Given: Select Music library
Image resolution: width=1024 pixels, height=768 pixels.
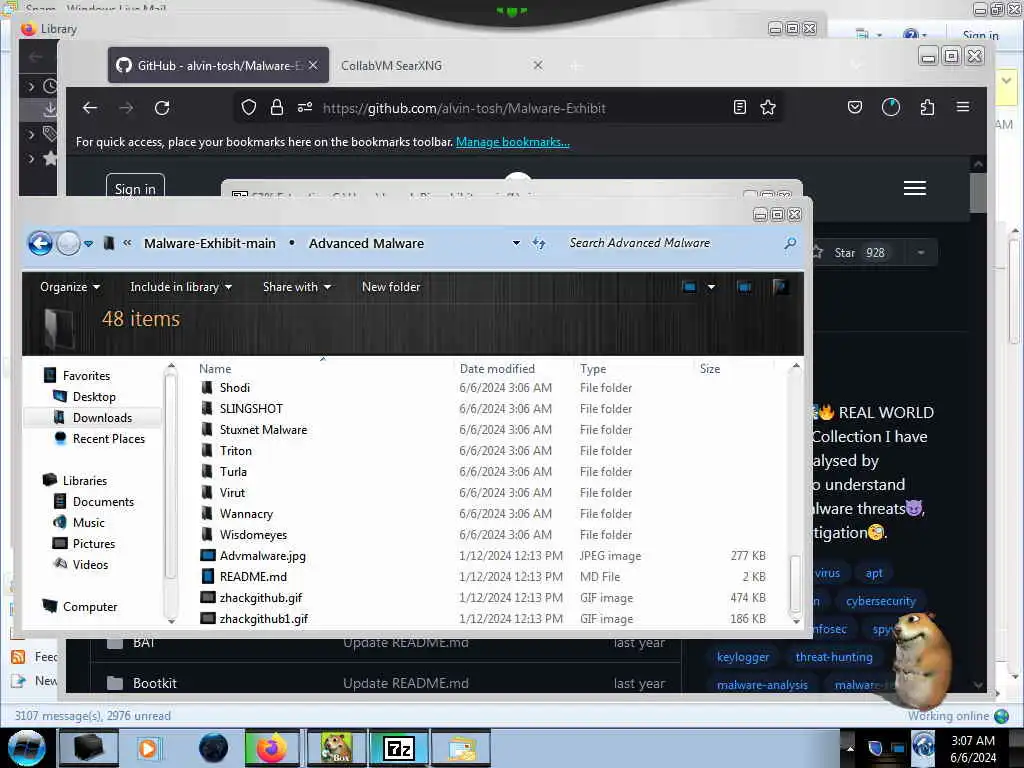Looking at the screenshot, I should coord(88,522).
